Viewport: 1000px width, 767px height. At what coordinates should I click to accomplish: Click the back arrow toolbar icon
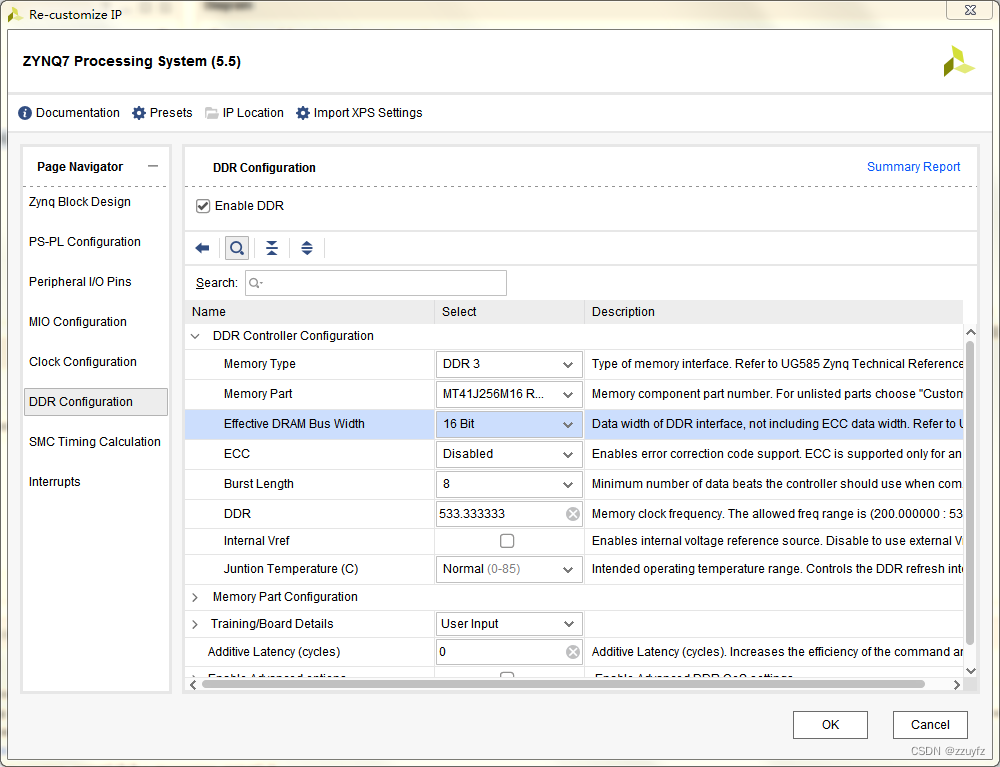tap(202, 248)
